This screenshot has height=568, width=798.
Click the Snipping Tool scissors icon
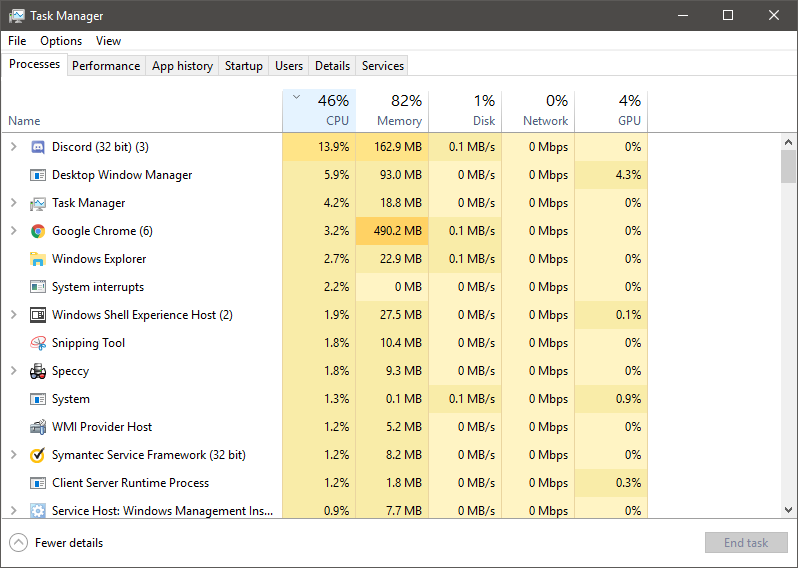coord(38,343)
